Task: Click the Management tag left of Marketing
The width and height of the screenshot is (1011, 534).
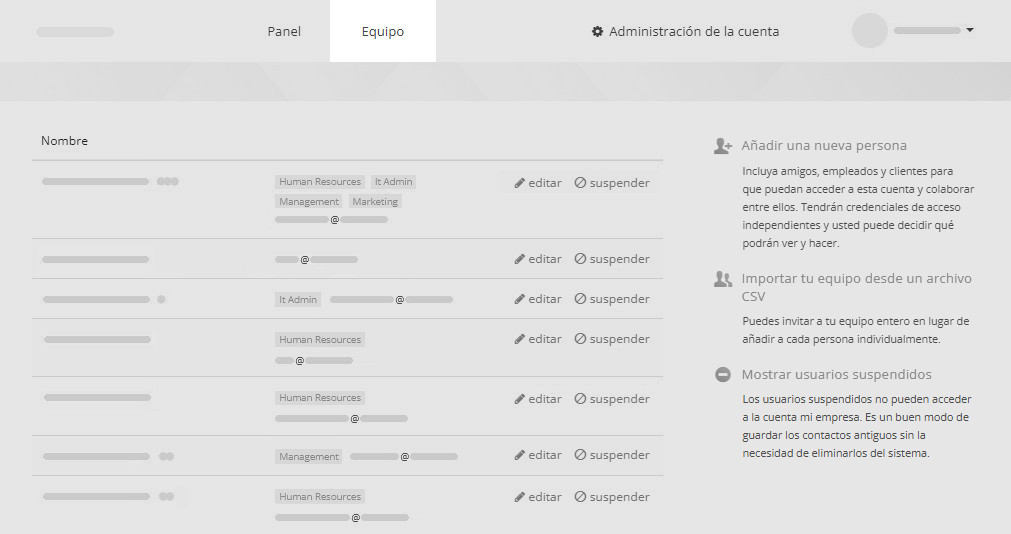Action: (309, 202)
